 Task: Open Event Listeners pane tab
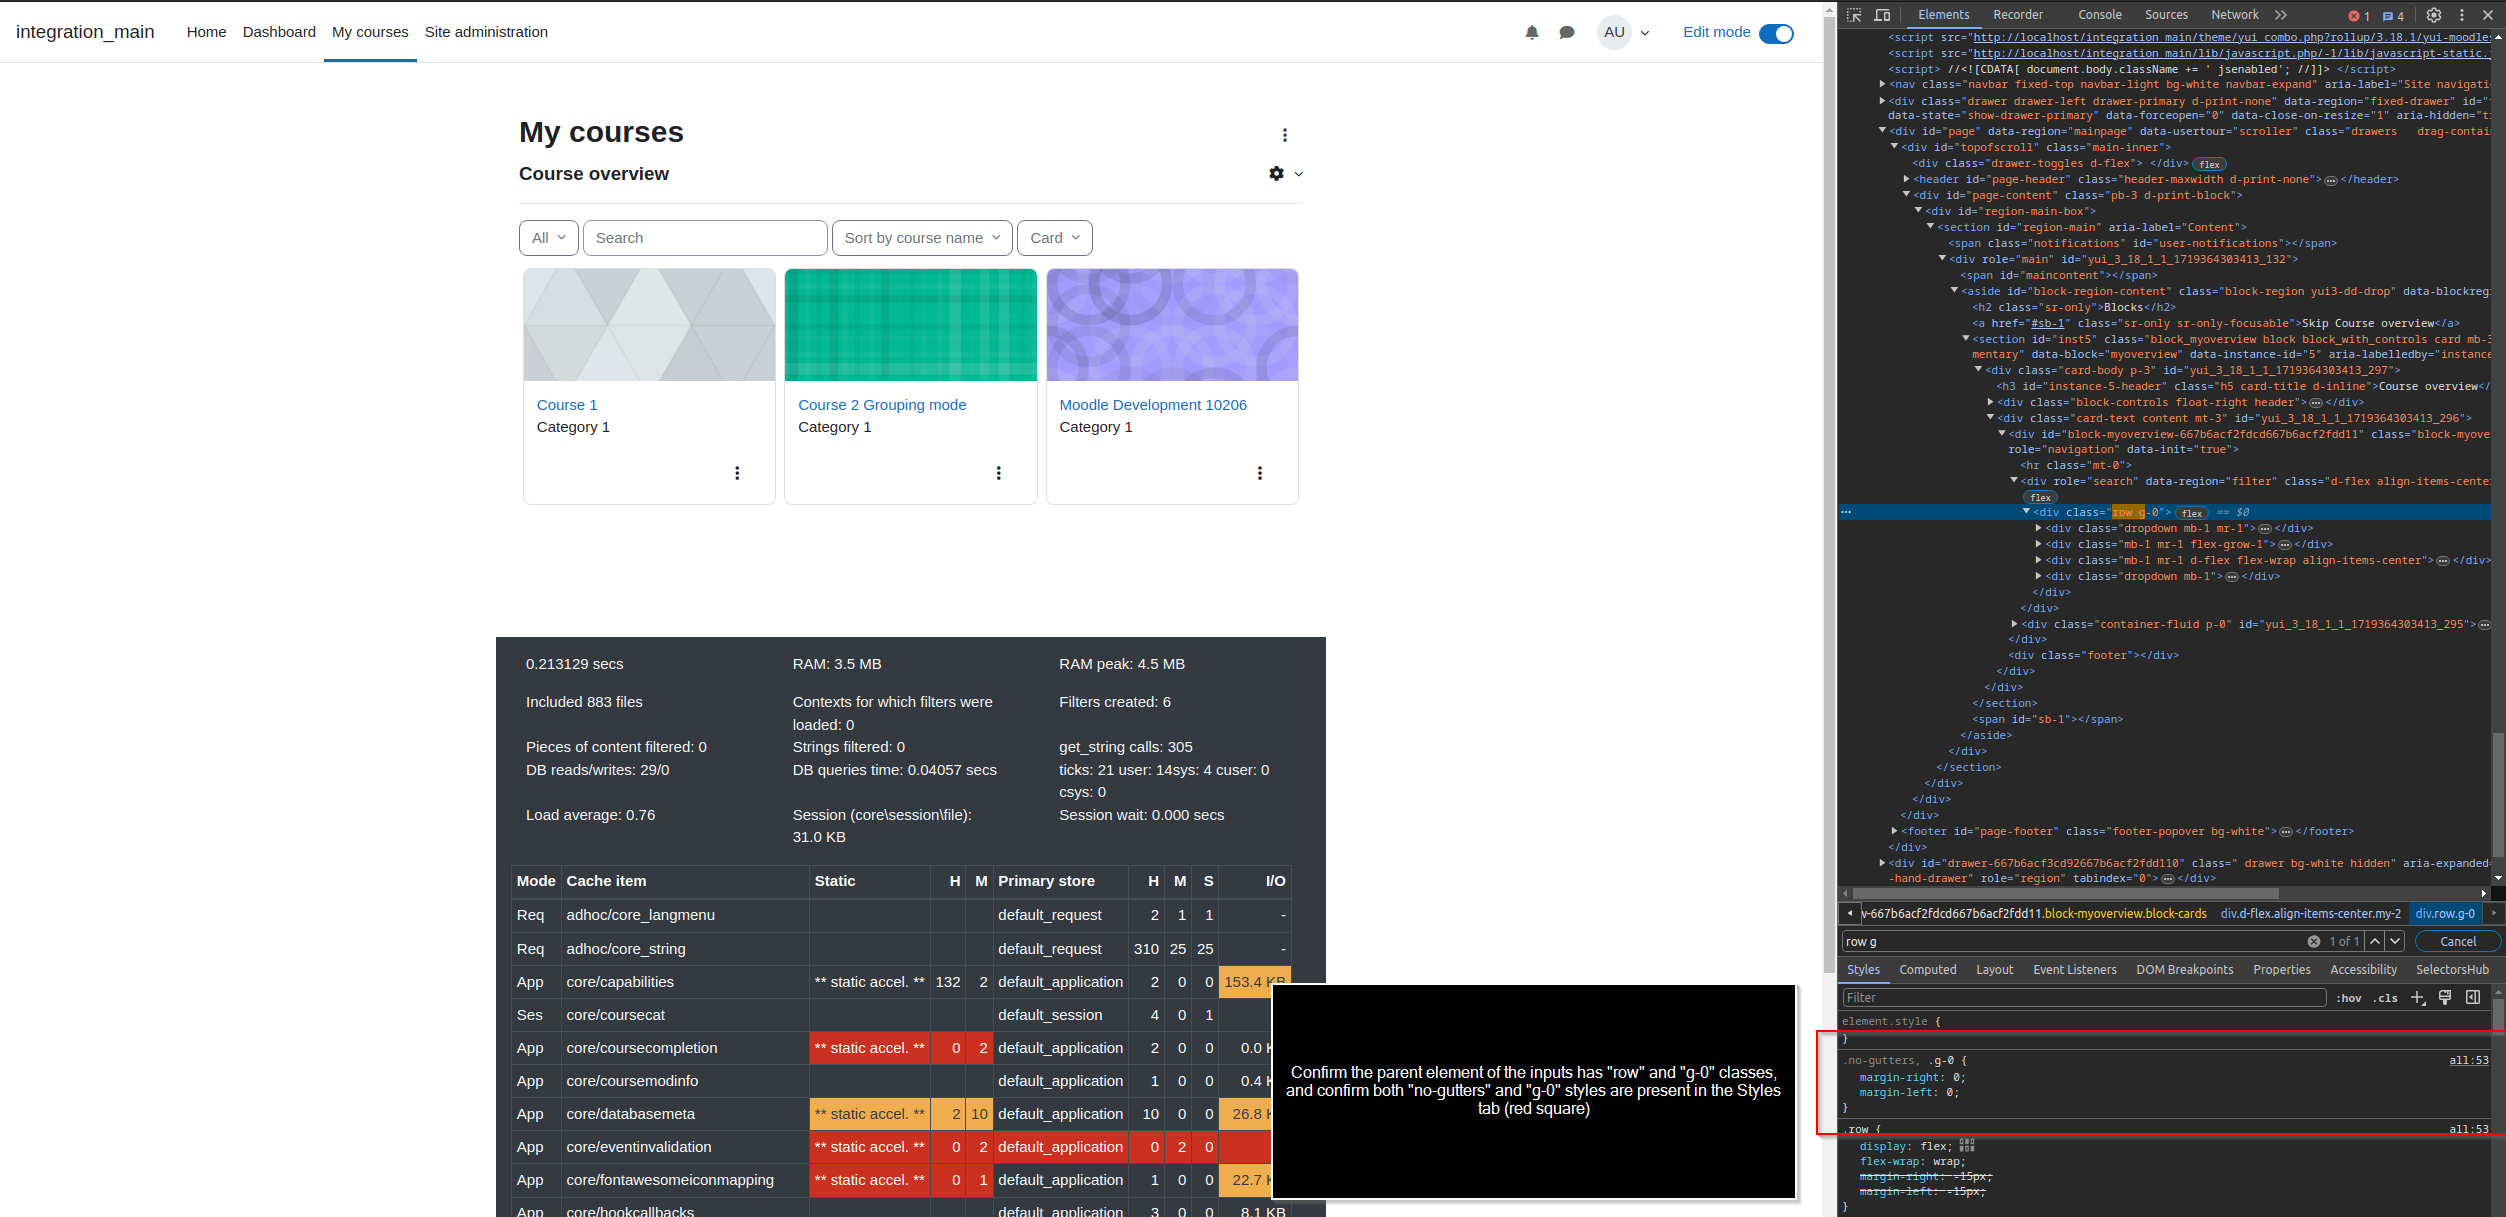[2074, 969]
